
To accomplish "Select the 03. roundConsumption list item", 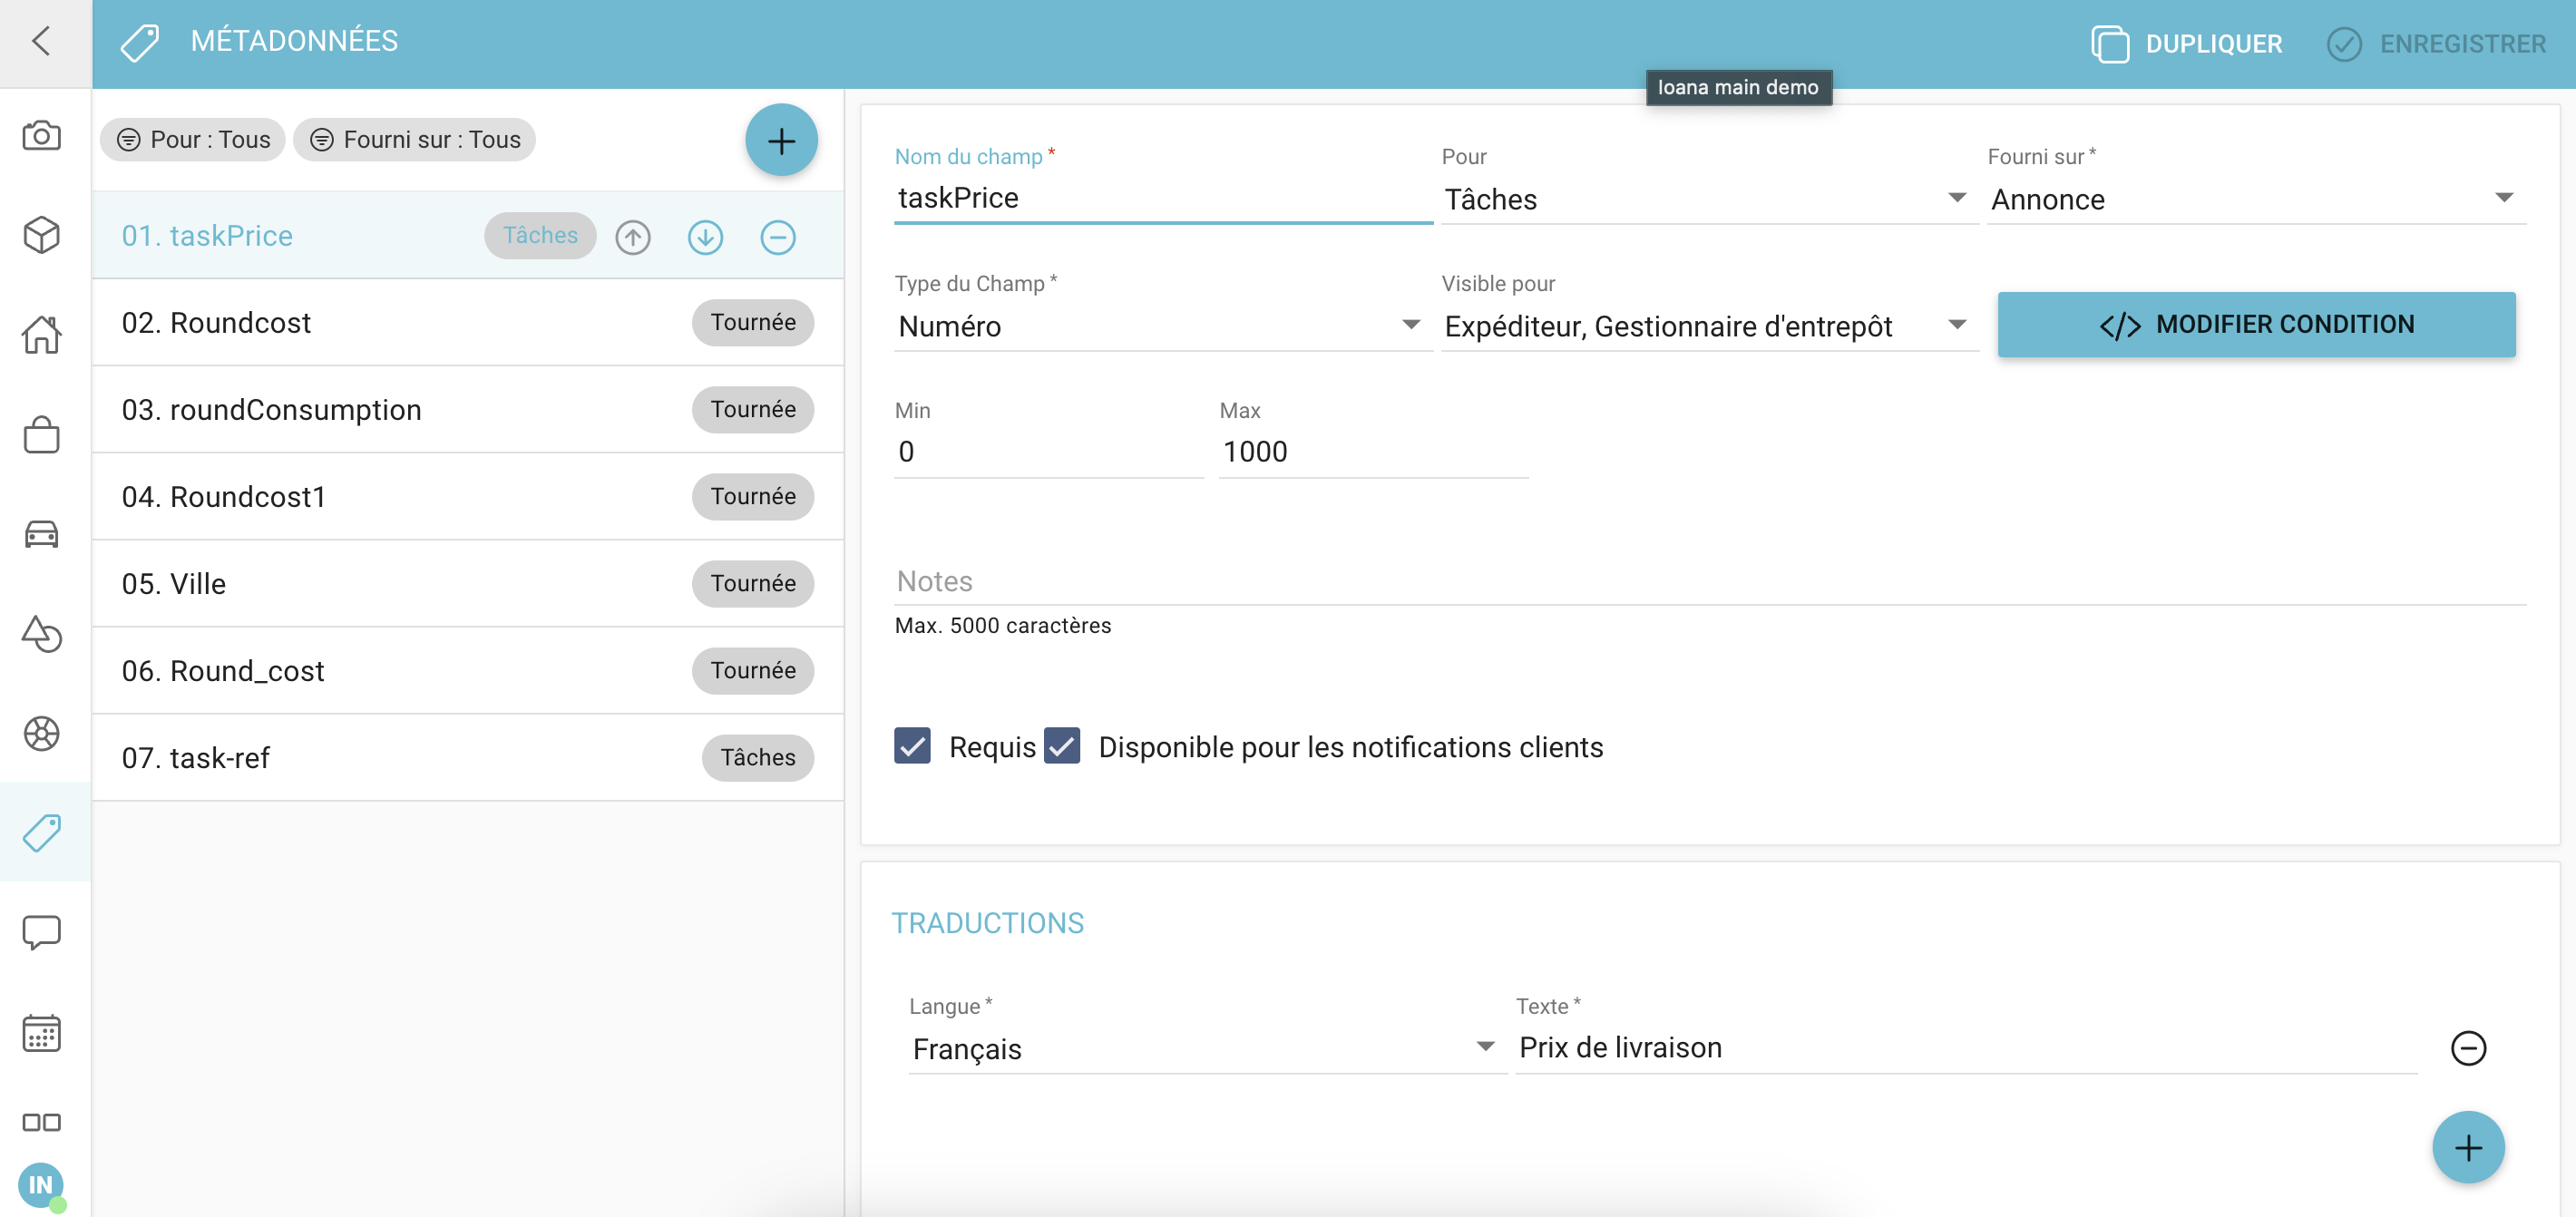I will 468,410.
